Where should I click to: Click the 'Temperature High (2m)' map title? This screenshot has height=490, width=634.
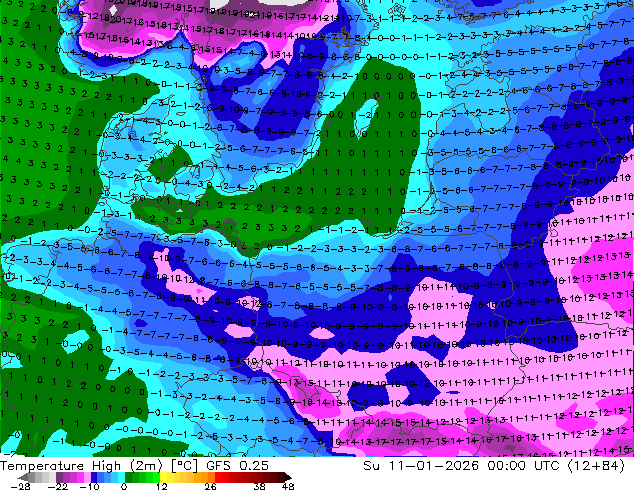(x=81, y=466)
